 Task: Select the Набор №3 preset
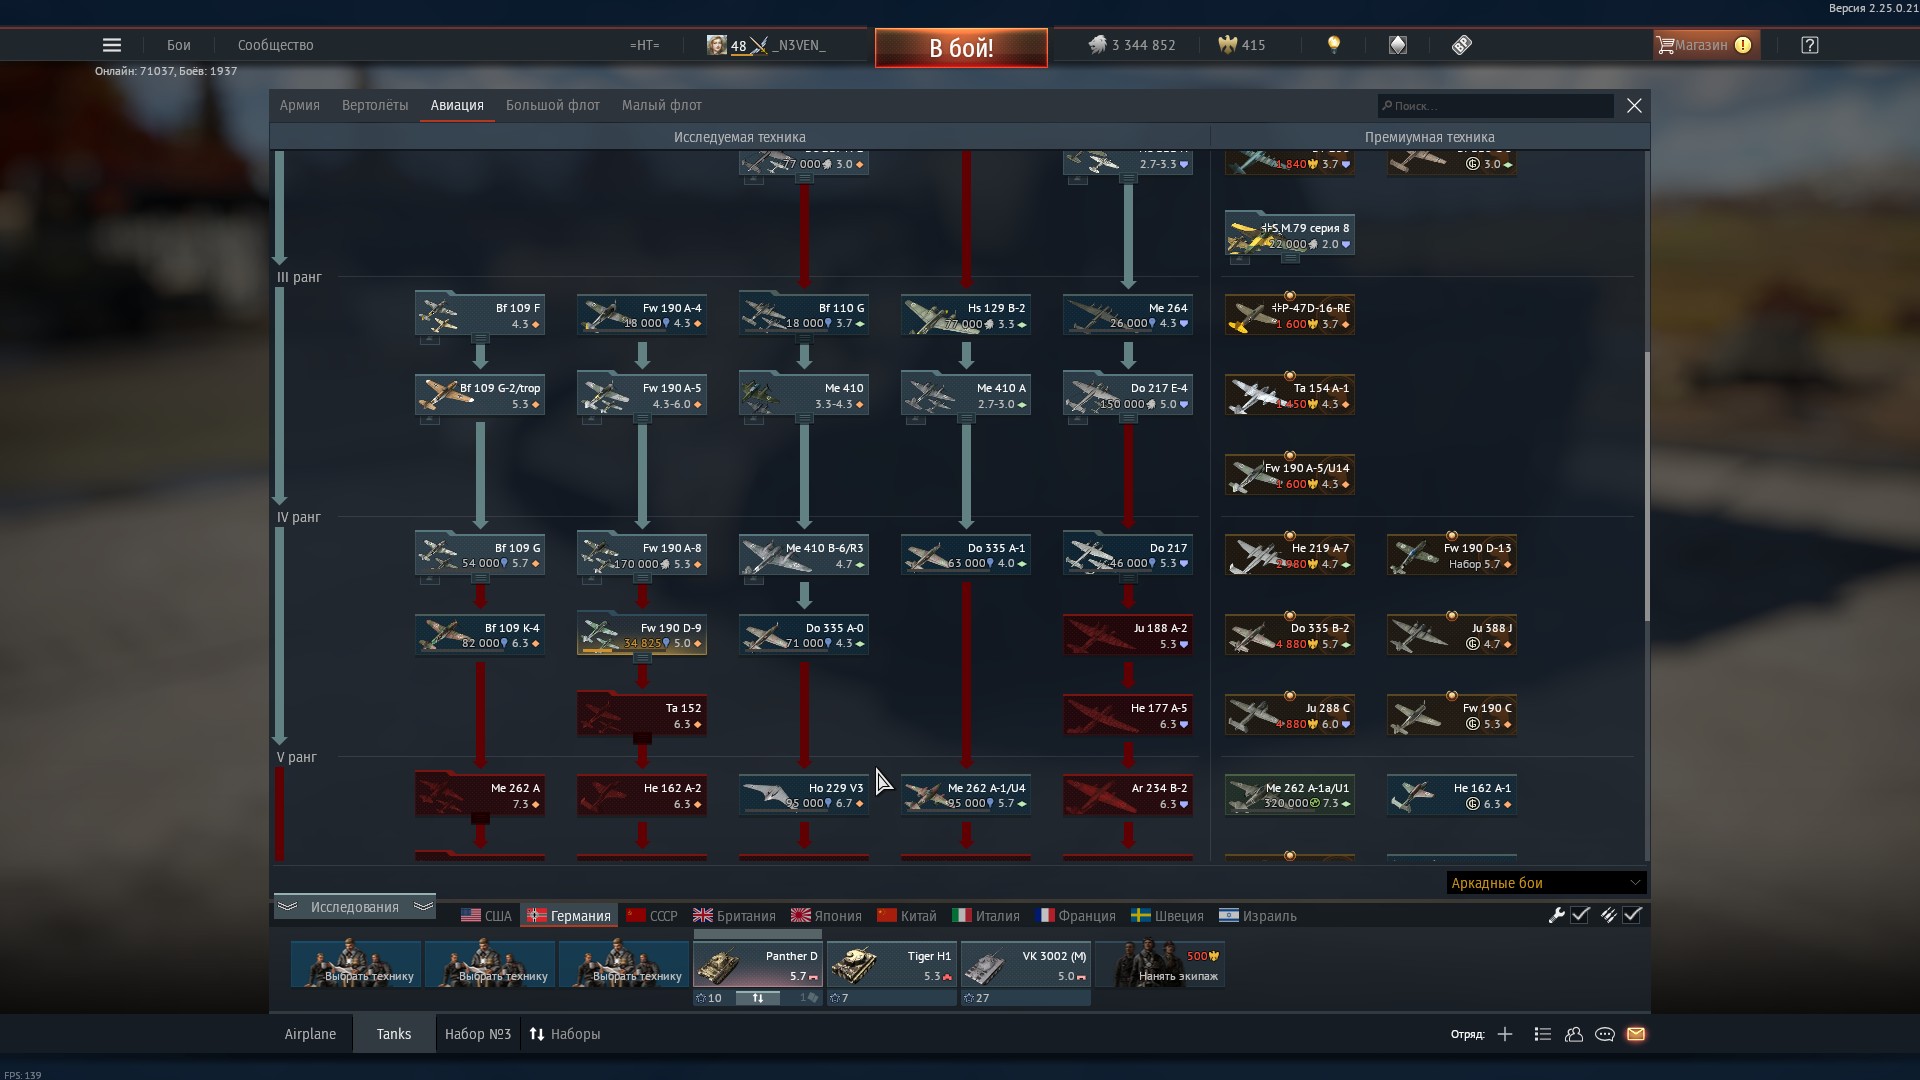tap(478, 1034)
